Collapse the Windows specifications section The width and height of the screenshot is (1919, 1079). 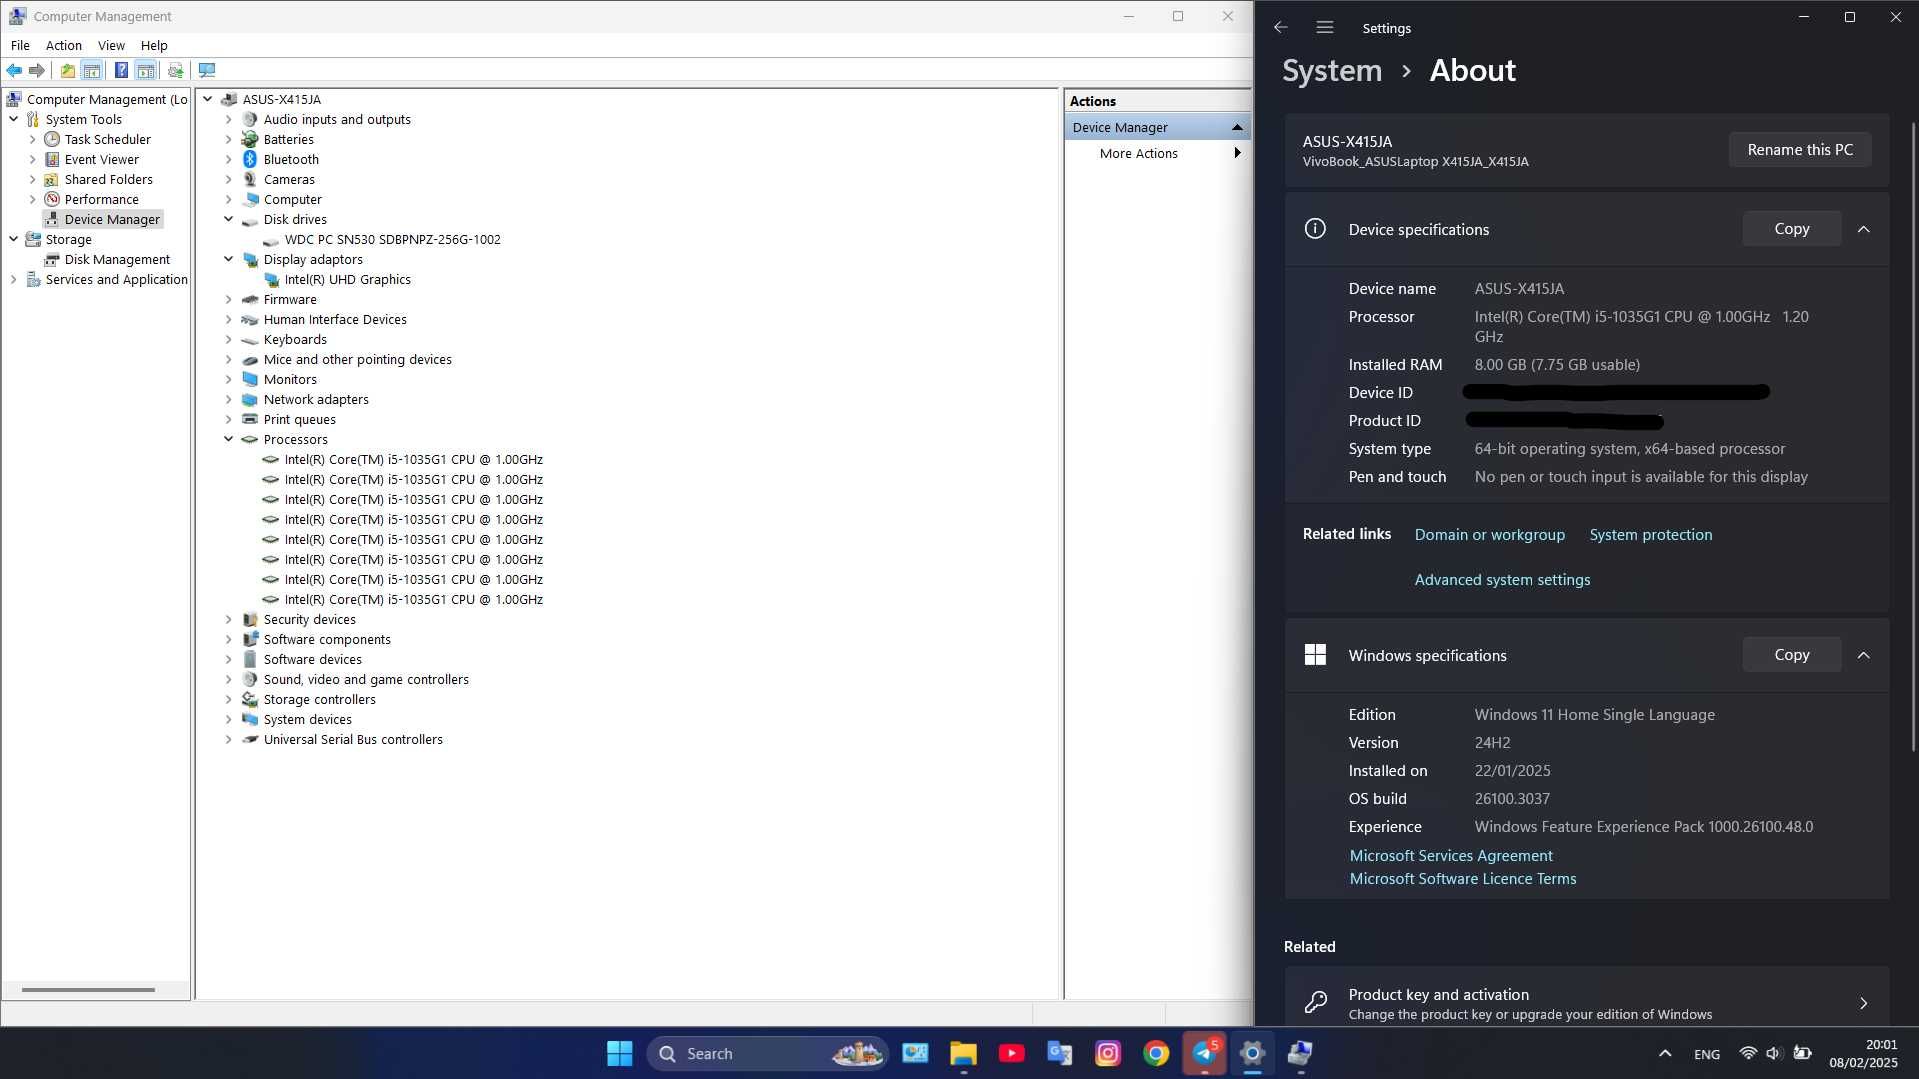1863,655
